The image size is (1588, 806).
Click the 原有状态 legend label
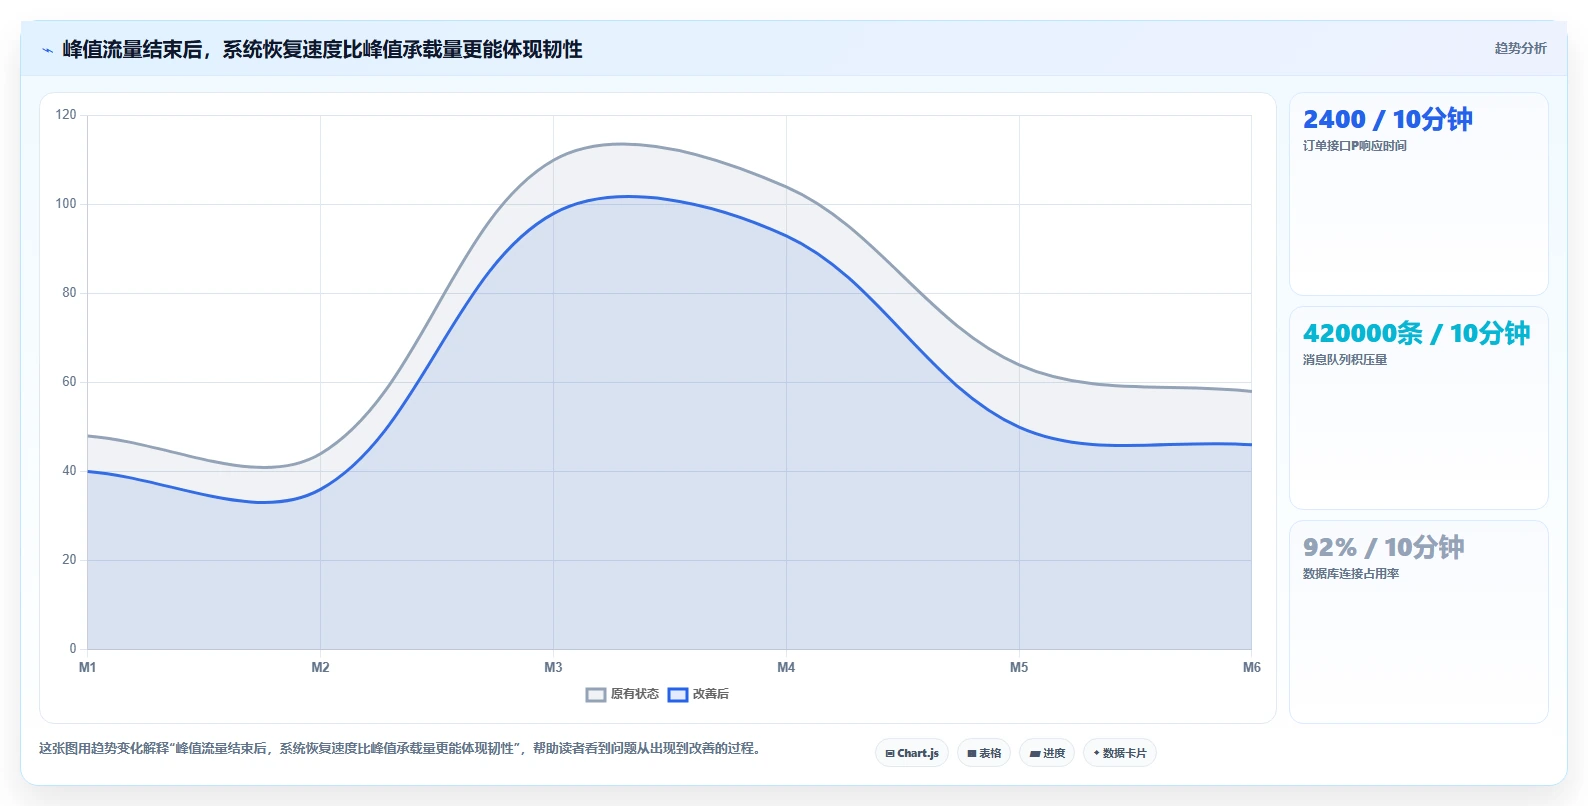pos(635,694)
